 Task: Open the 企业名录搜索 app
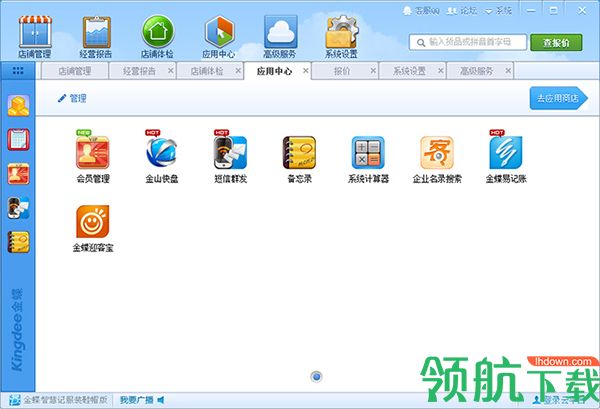click(437, 159)
